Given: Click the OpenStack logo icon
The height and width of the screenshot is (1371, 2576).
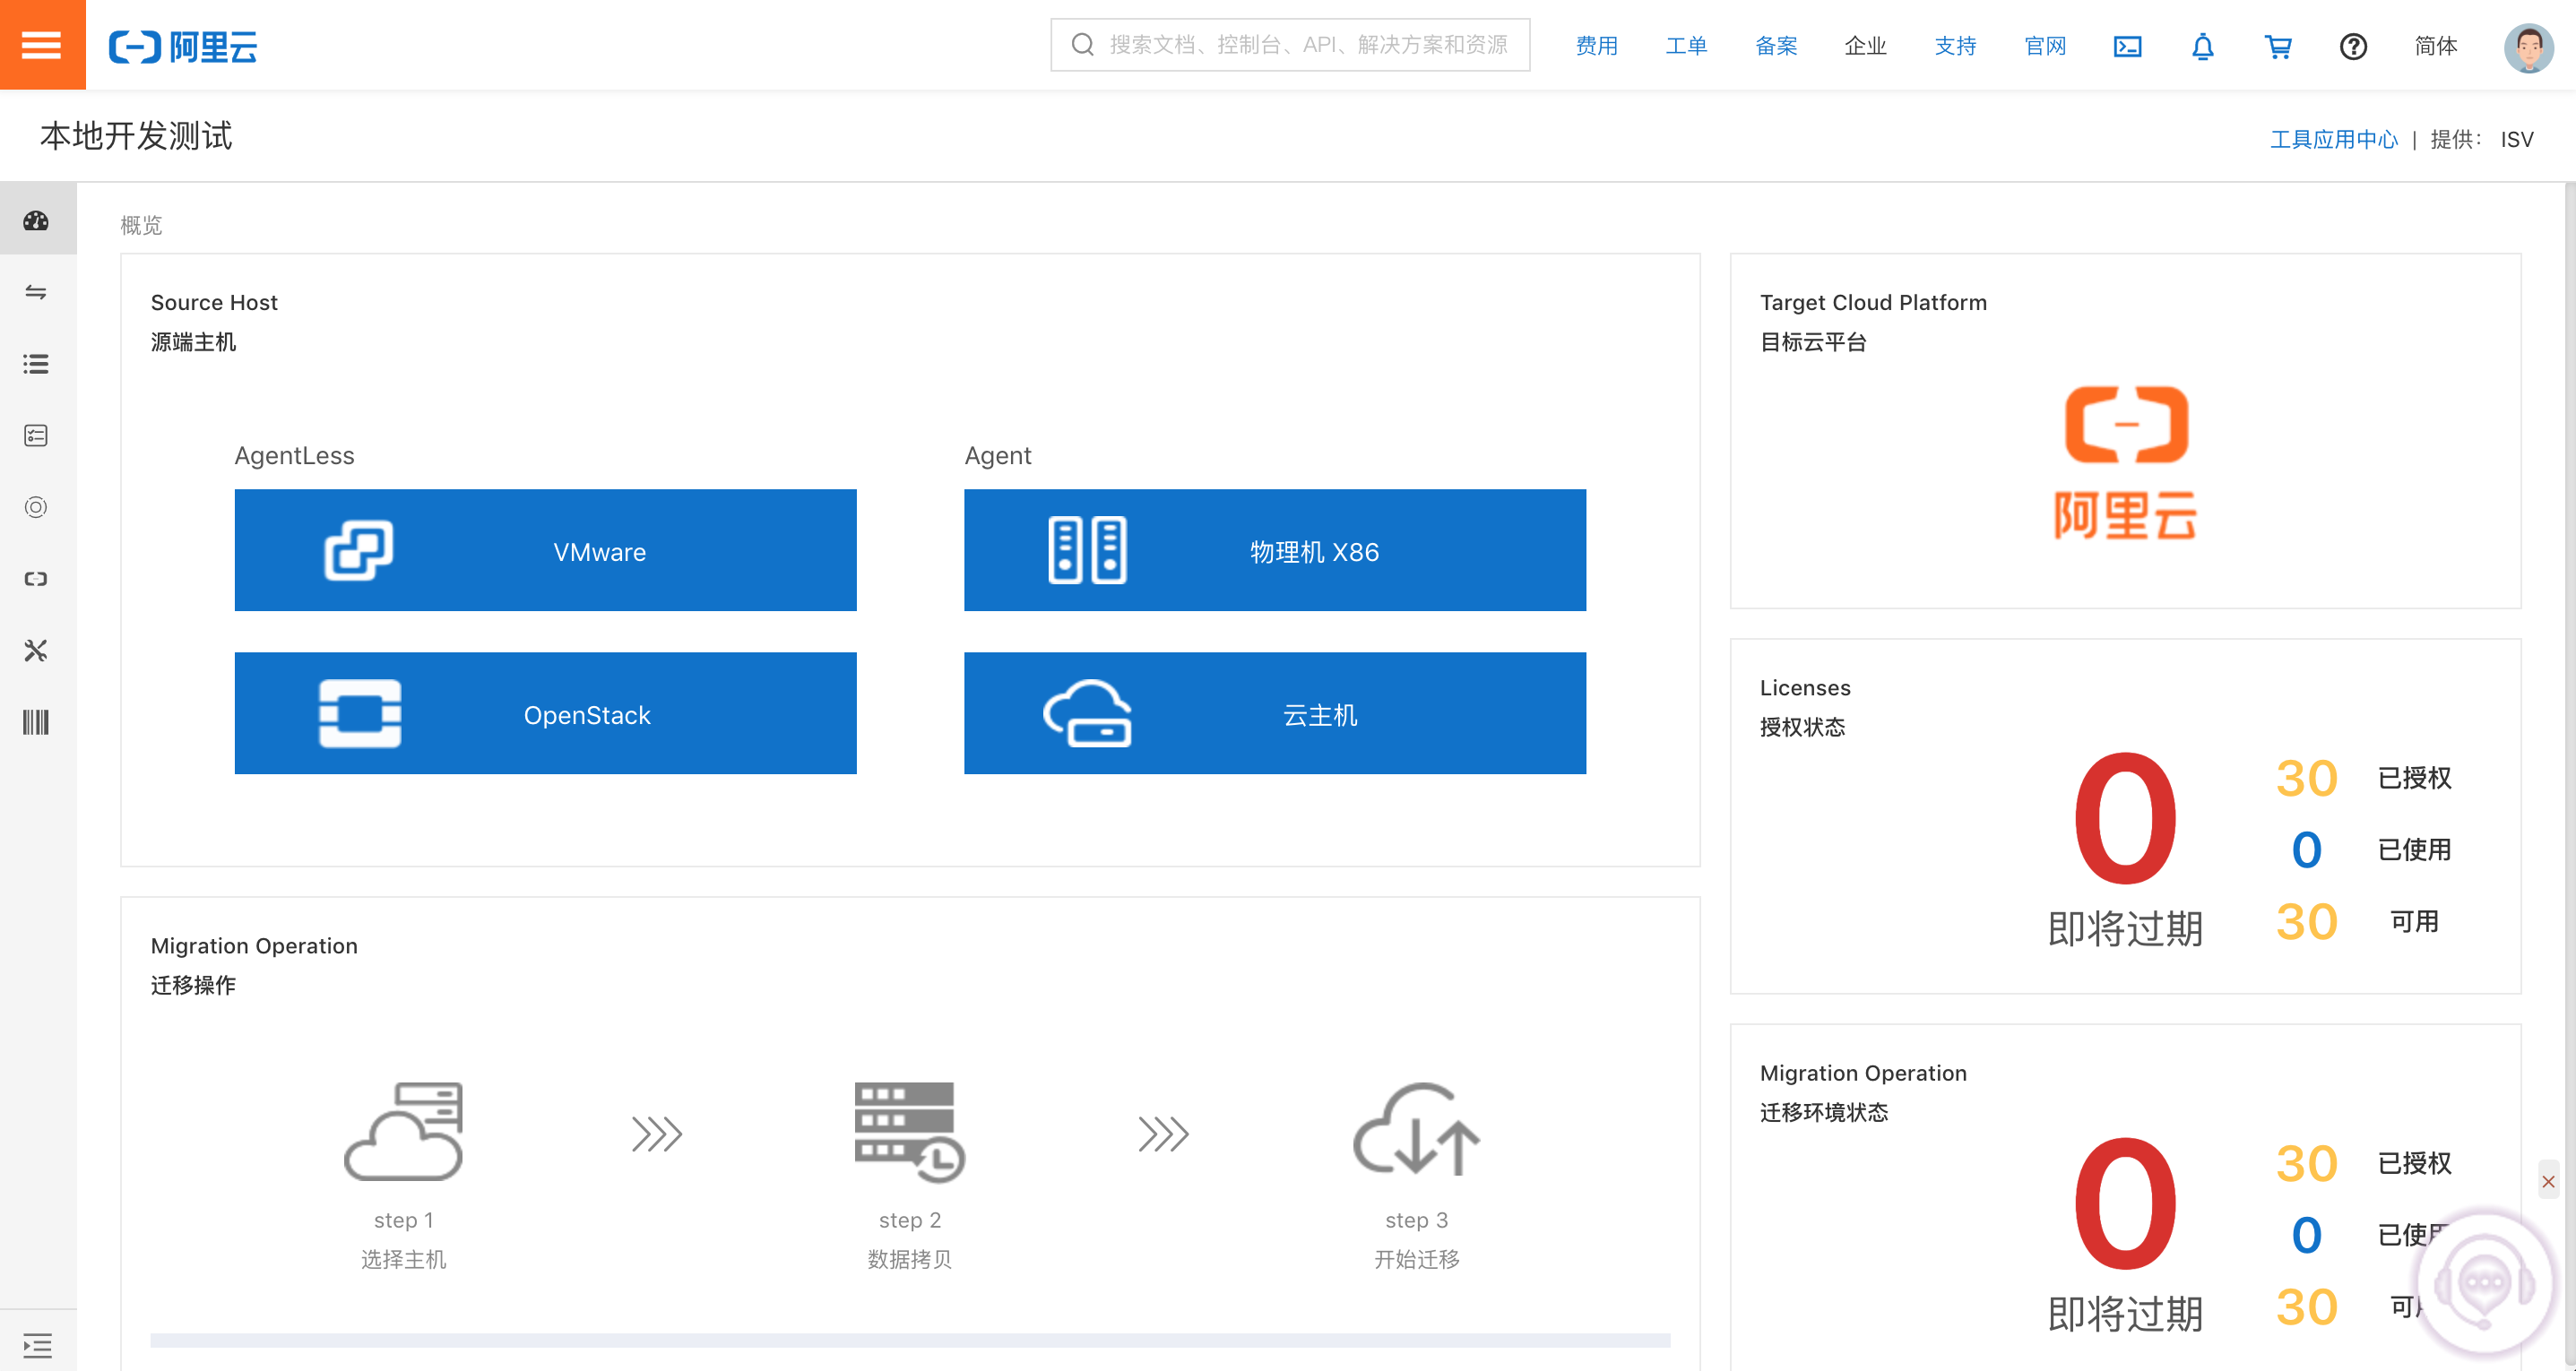Looking at the screenshot, I should 360,713.
